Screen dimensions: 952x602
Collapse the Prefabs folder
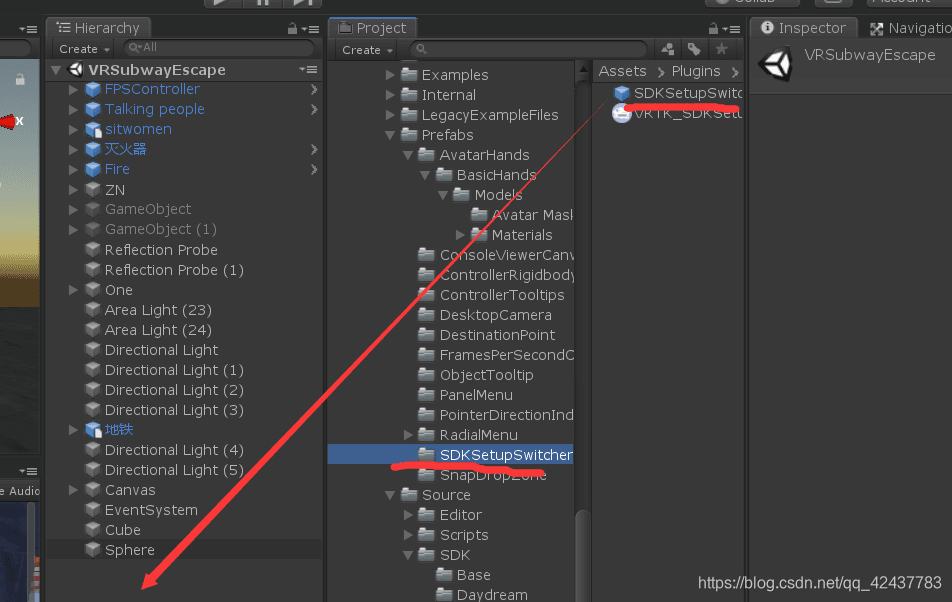click(x=390, y=135)
